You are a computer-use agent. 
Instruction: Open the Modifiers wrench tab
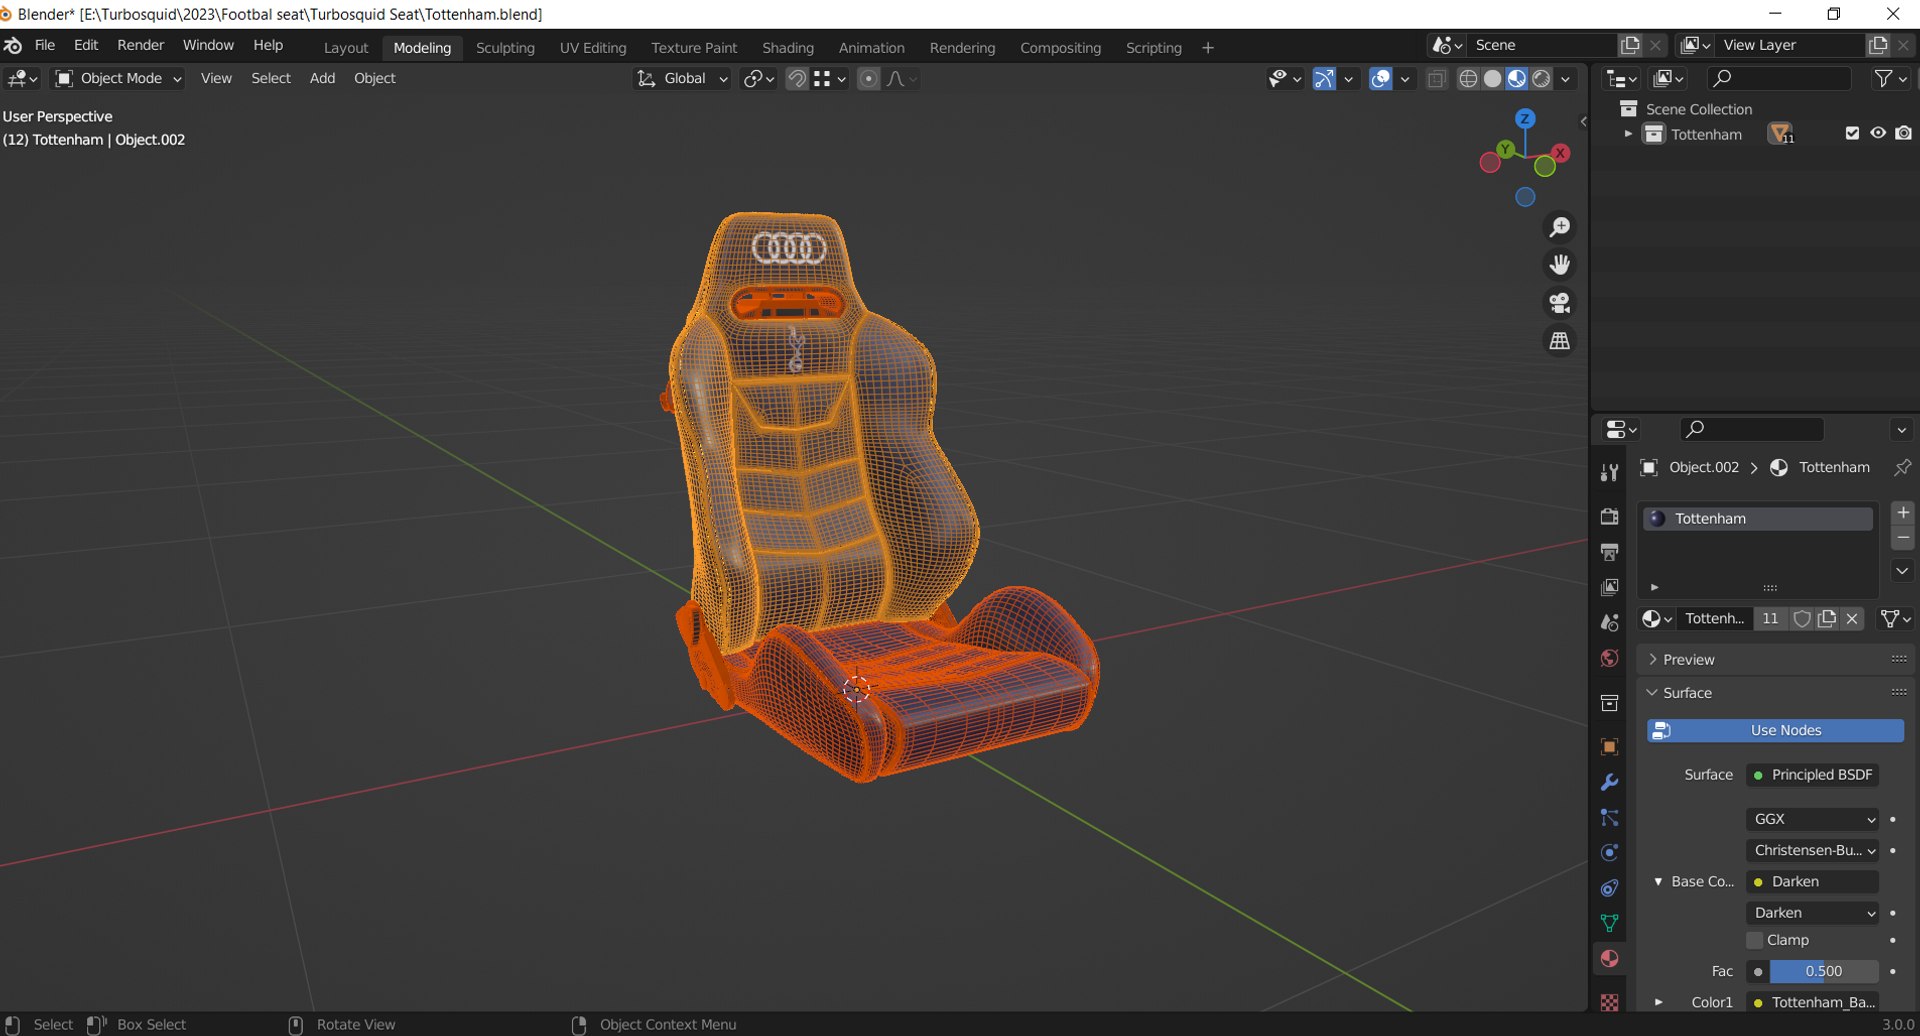[1609, 782]
